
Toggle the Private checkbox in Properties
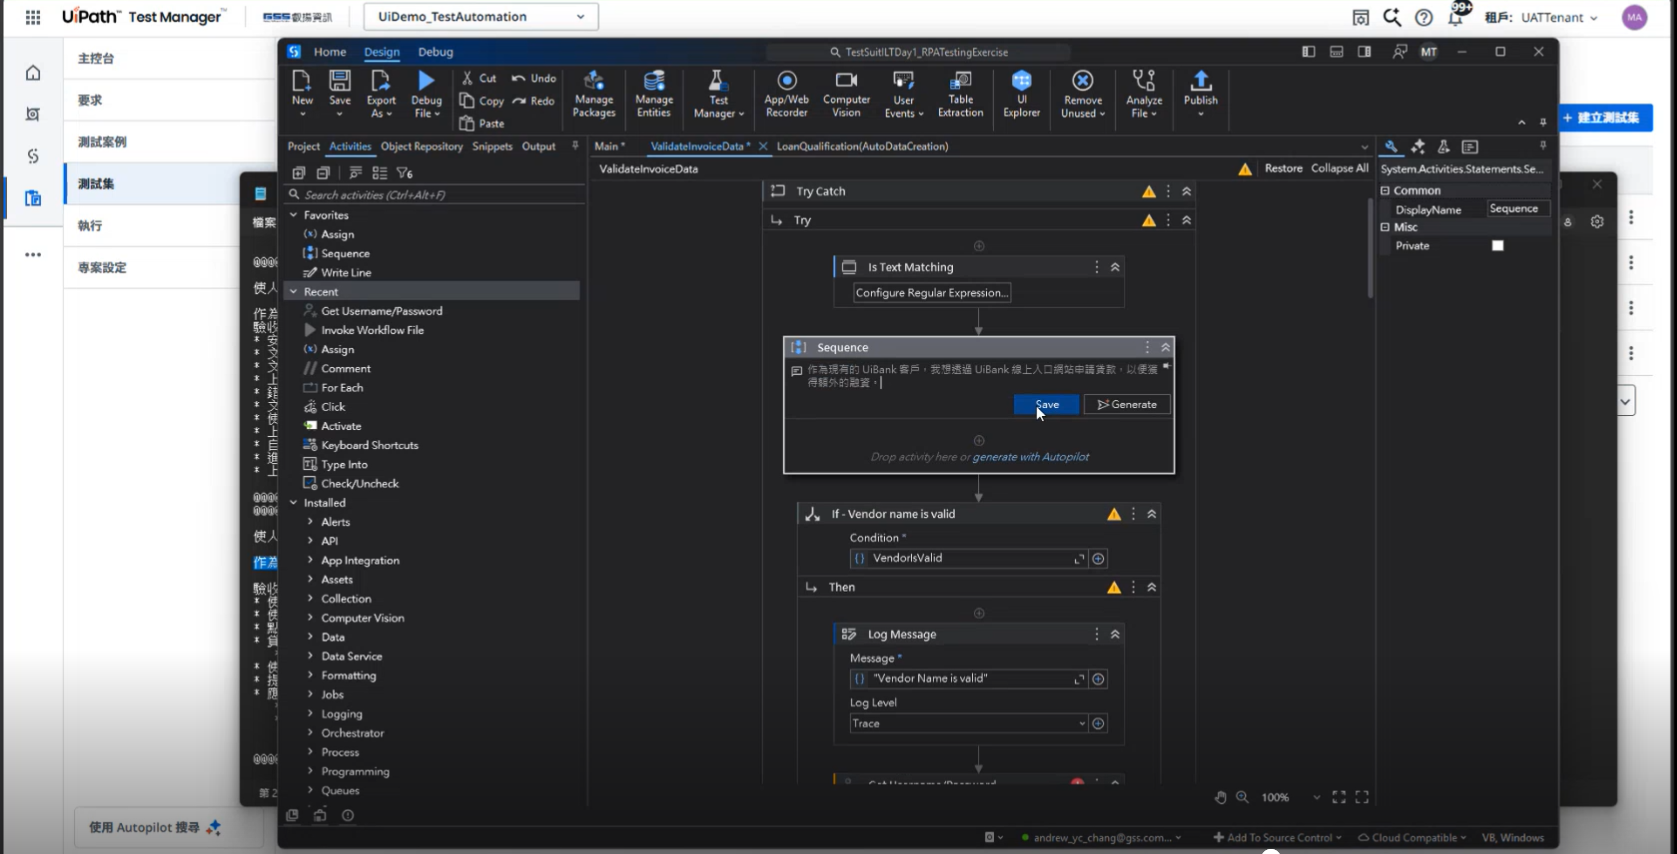click(1497, 246)
